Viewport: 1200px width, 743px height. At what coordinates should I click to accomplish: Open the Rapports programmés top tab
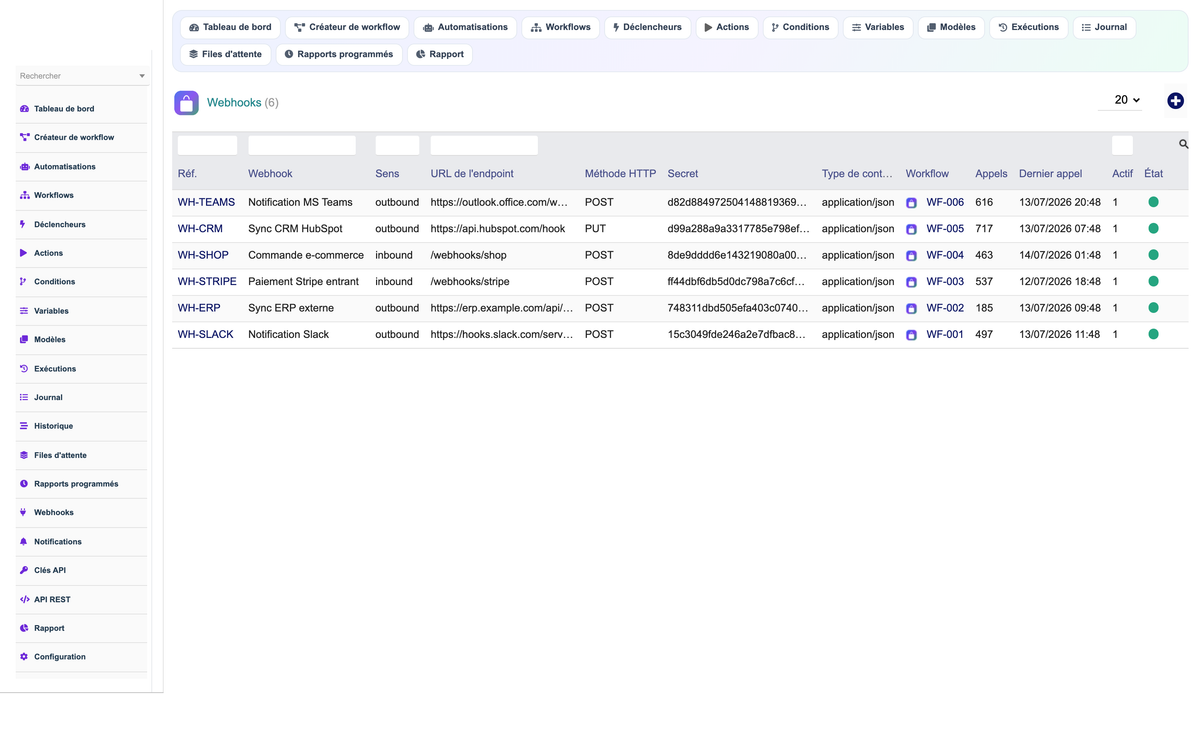(x=338, y=54)
